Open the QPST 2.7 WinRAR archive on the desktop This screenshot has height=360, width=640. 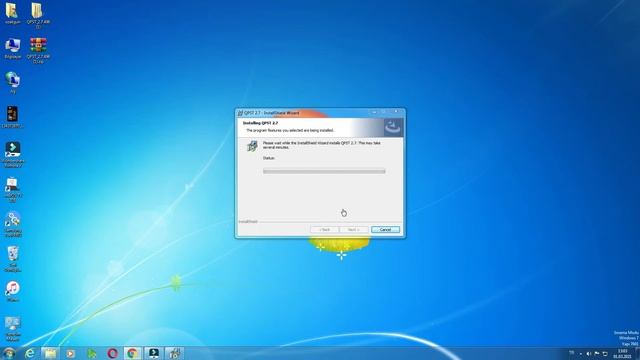pos(38,50)
